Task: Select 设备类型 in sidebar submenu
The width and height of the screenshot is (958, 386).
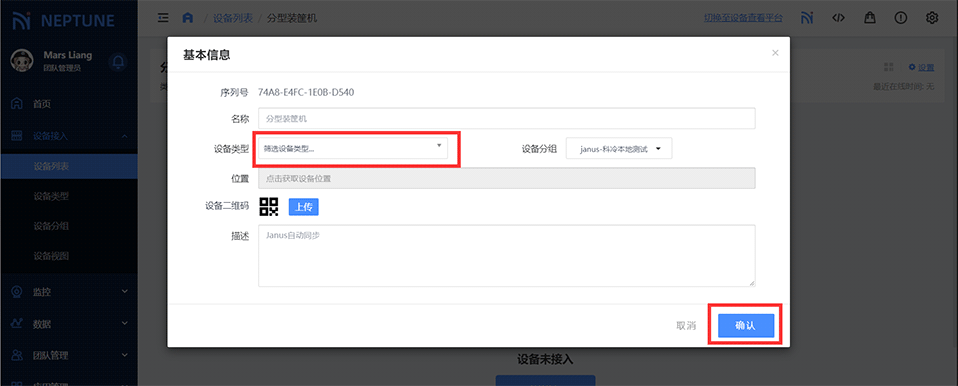Action: (x=51, y=196)
